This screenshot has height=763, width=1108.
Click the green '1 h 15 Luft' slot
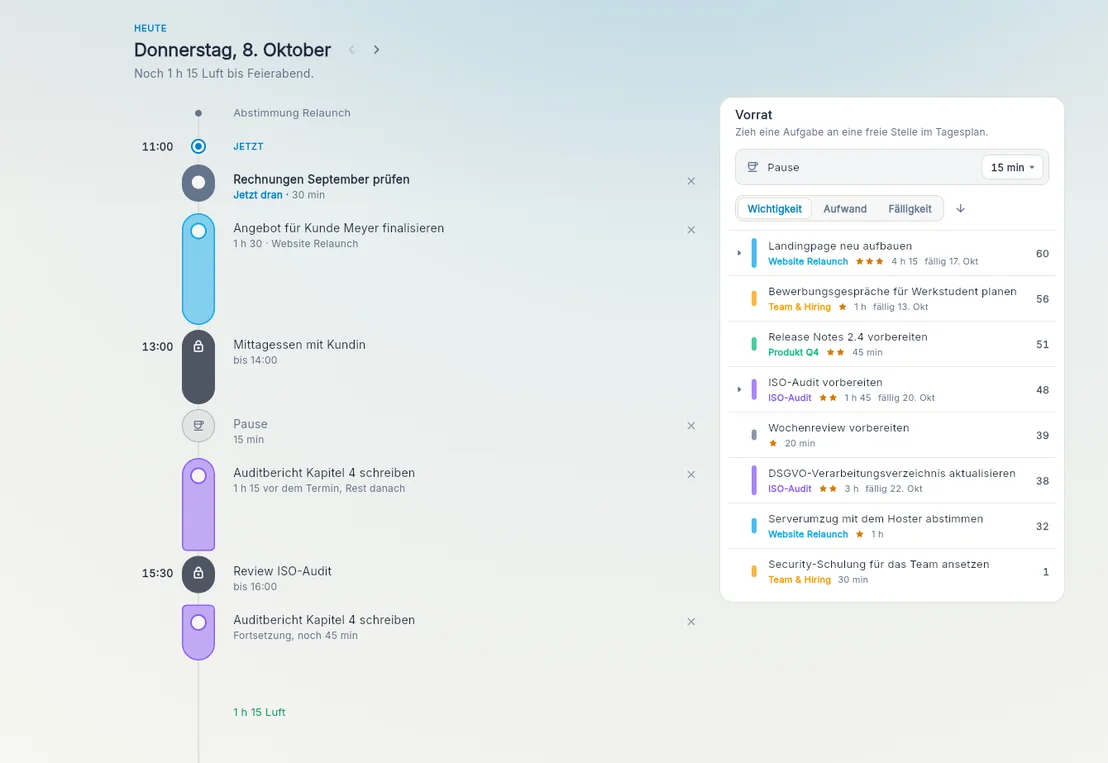pos(259,712)
